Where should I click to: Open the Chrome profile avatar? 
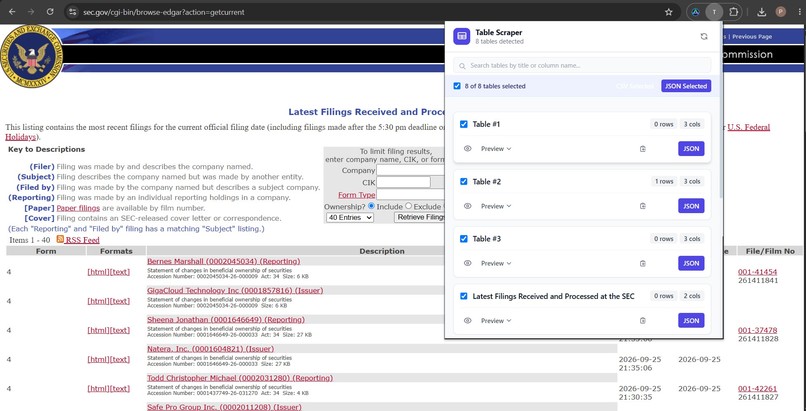click(781, 12)
